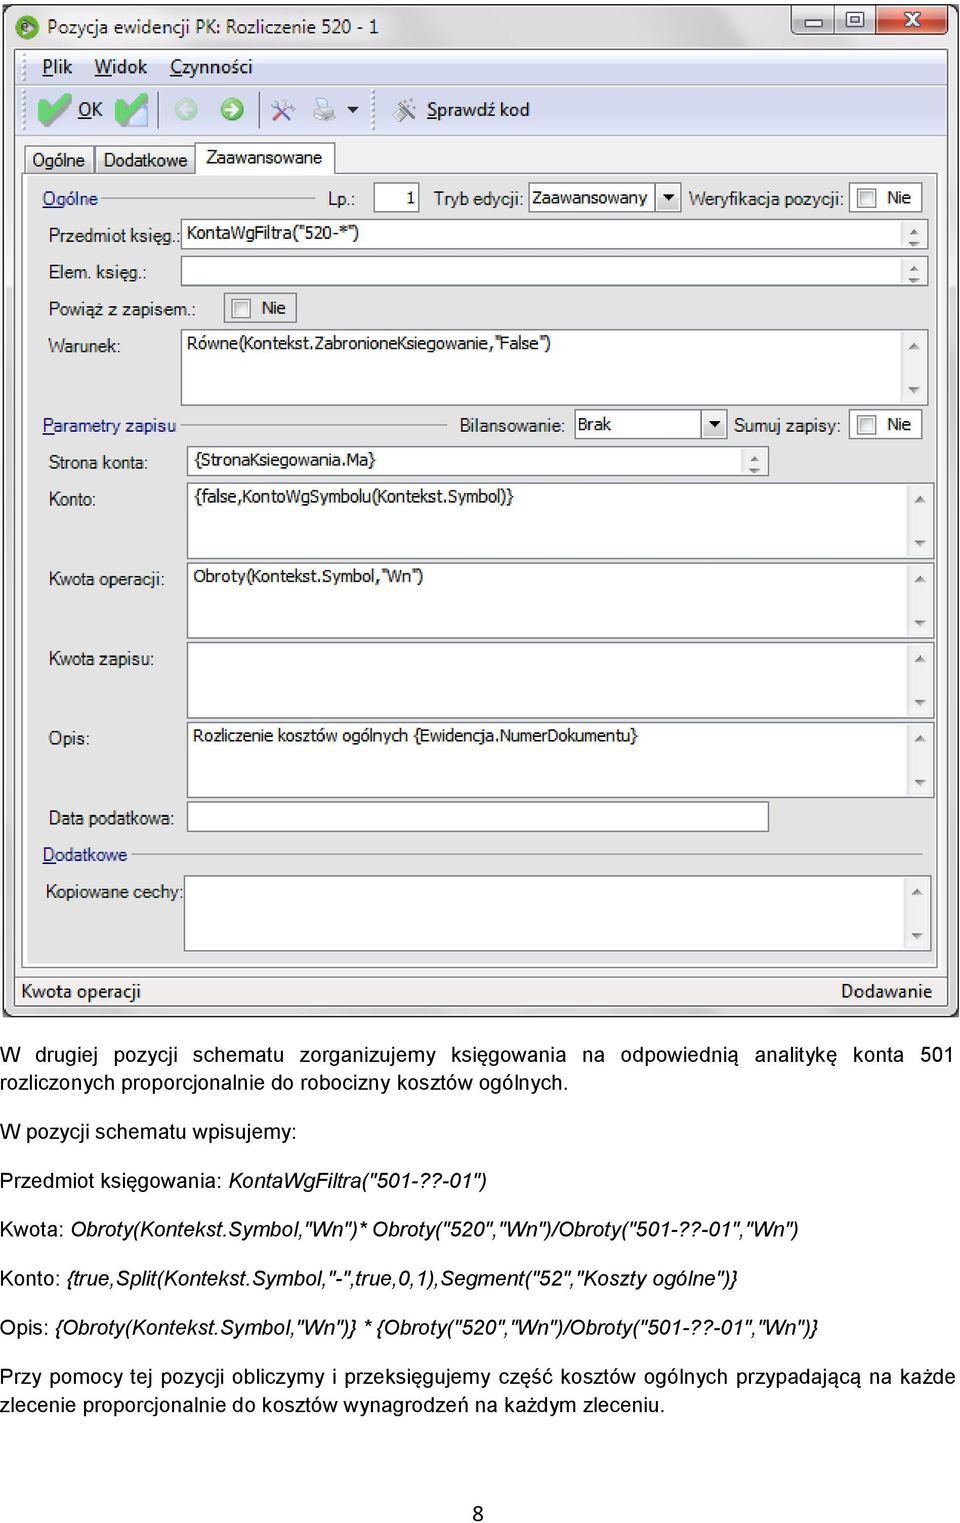Click the Dodatkowe section header link

(85, 855)
